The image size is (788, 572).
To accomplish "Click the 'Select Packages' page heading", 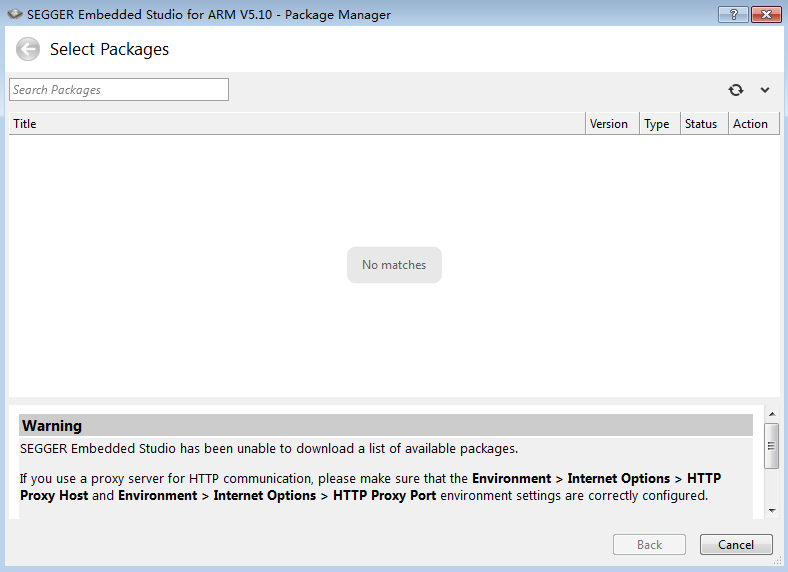I will pyautogui.click(x=109, y=49).
